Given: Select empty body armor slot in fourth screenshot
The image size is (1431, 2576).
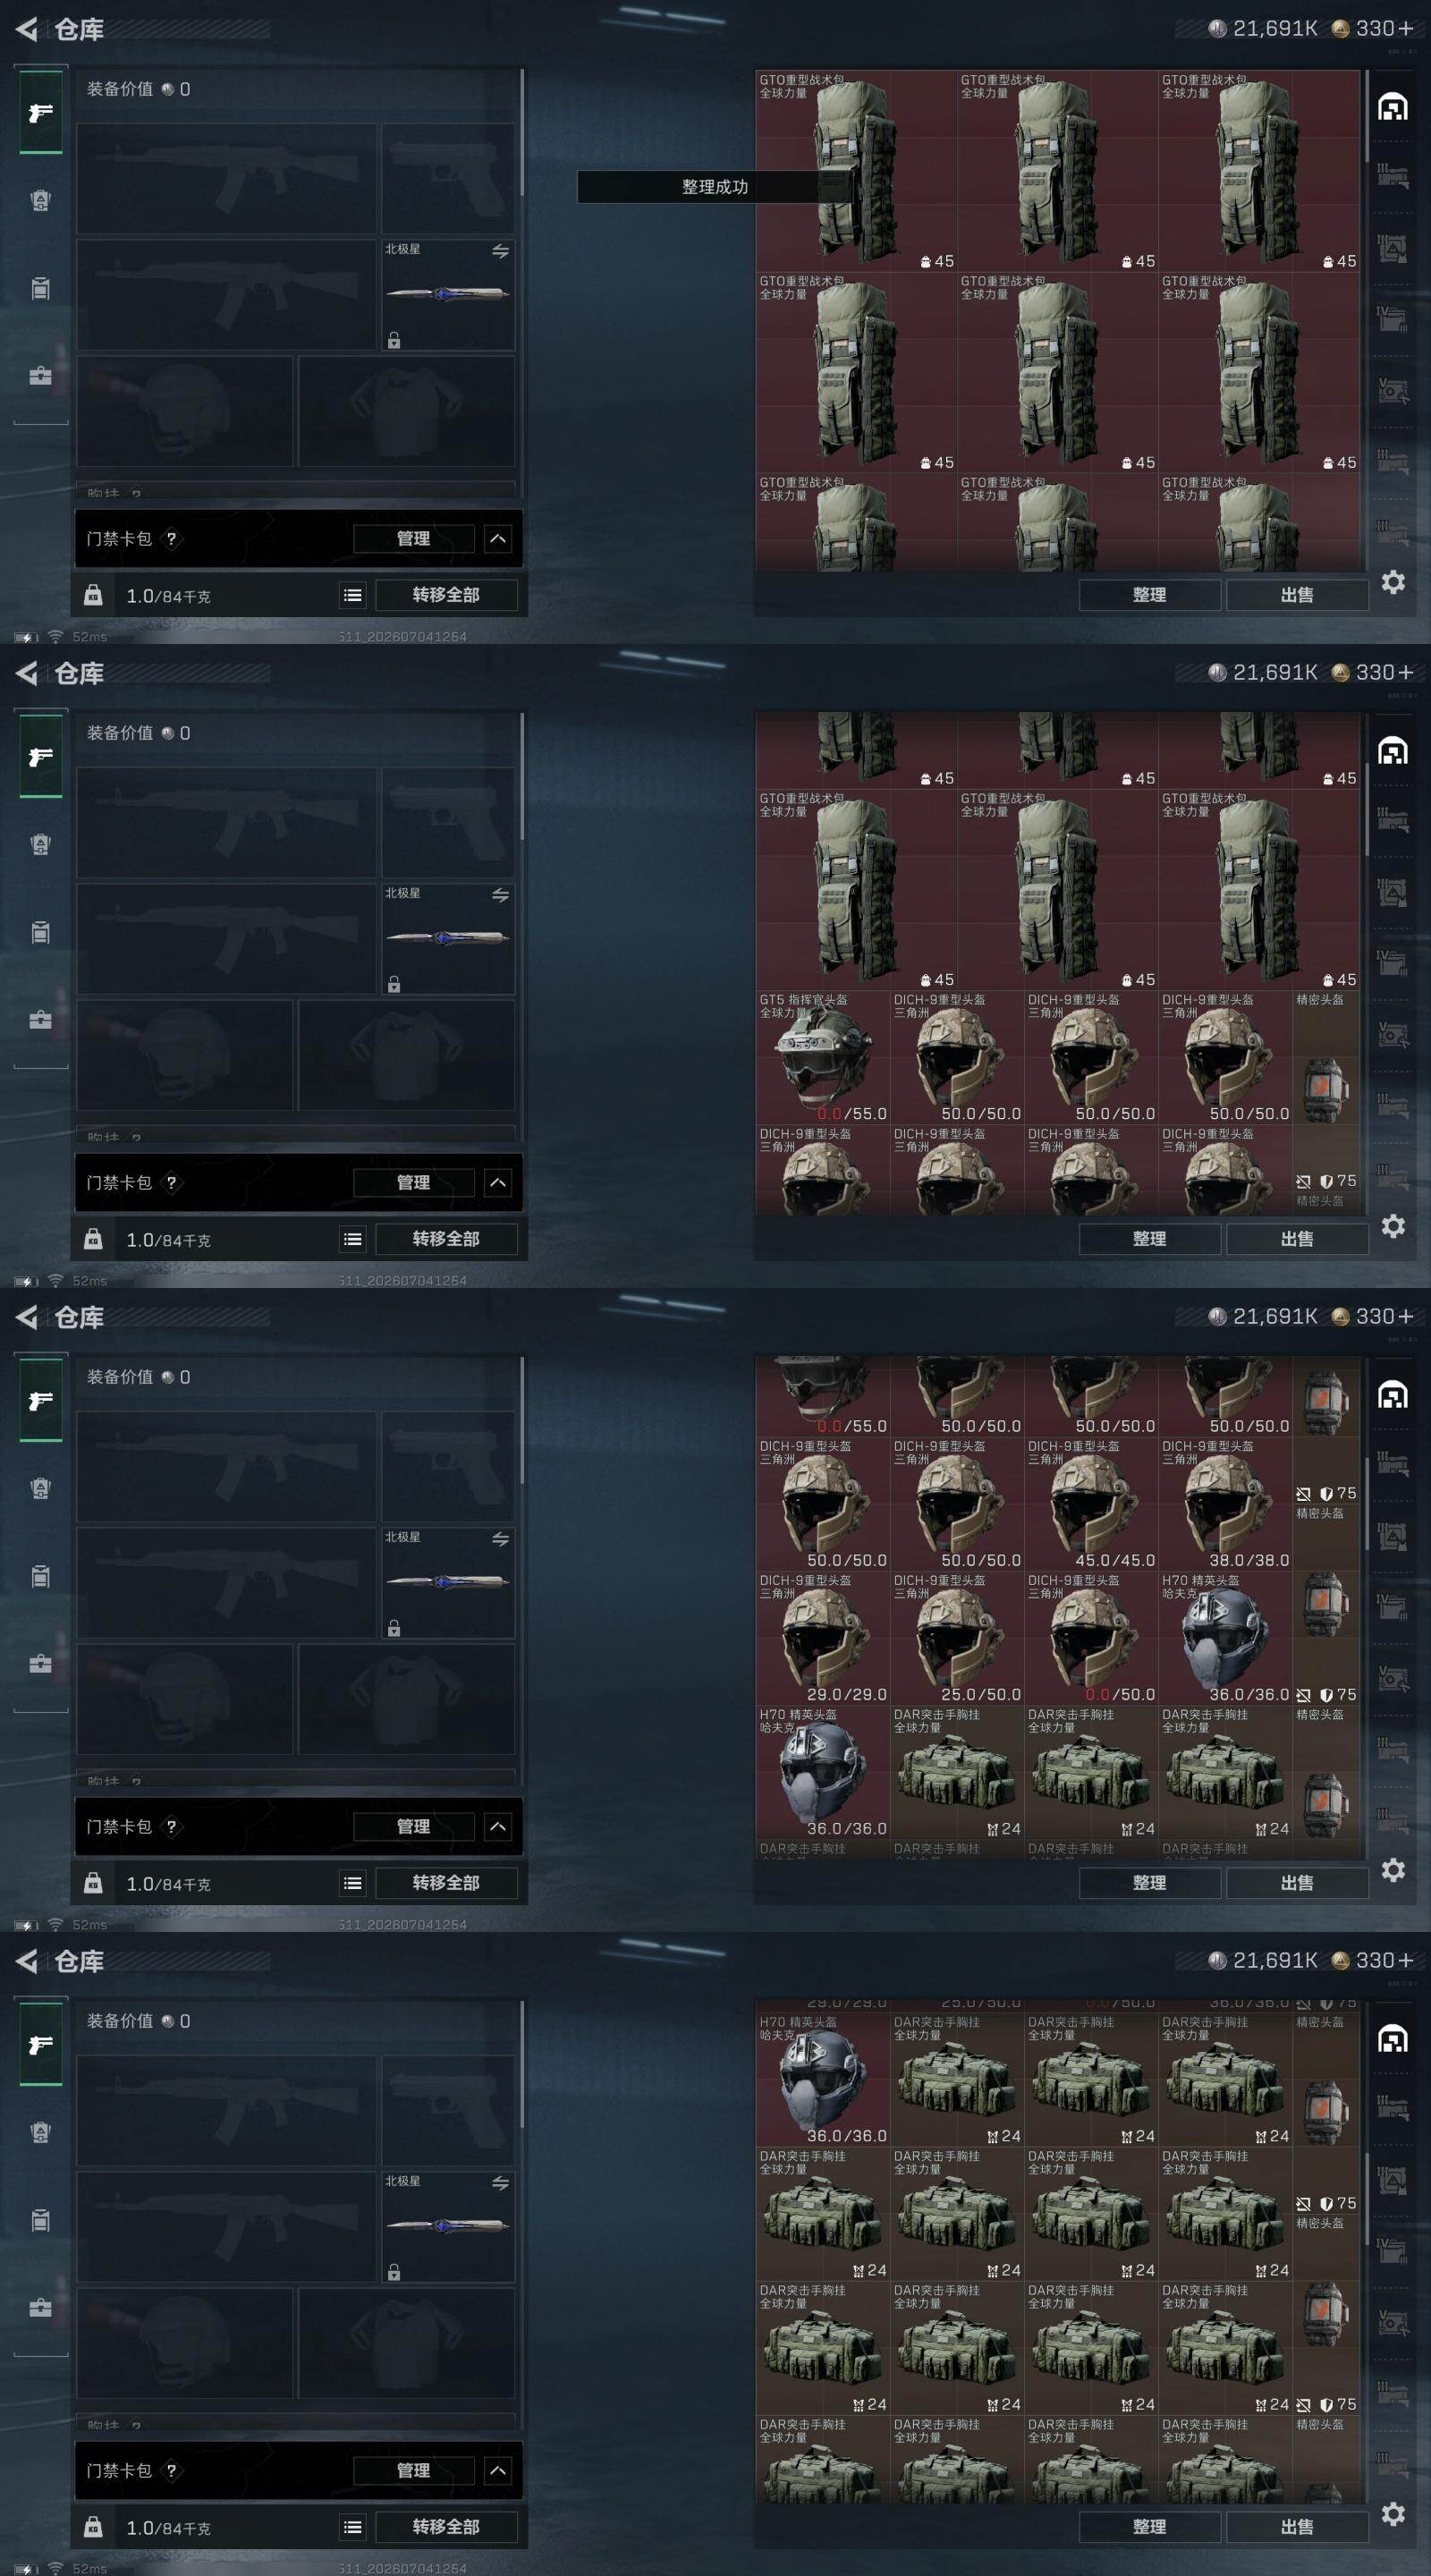Looking at the screenshot, I should click(x=407, y=2343).
